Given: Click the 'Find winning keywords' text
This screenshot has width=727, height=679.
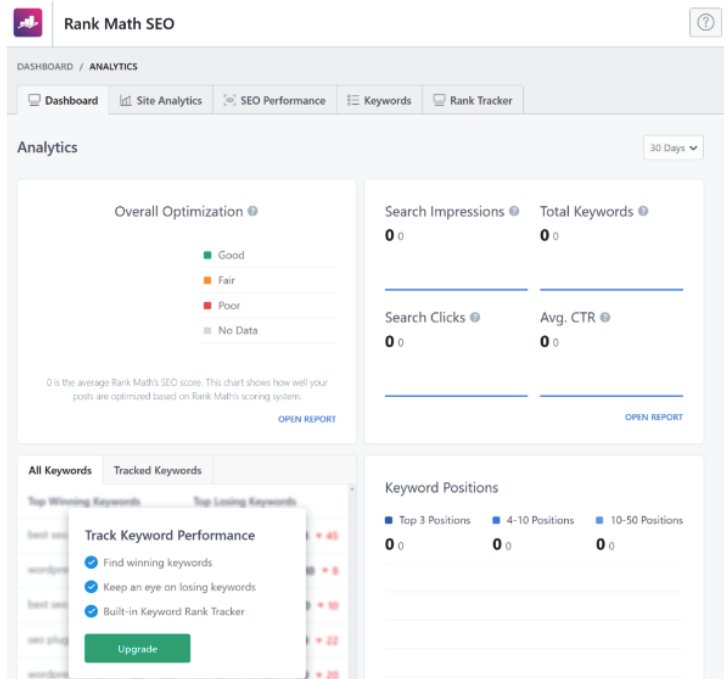Looking at the screenshot, I should tap(158, 562).
